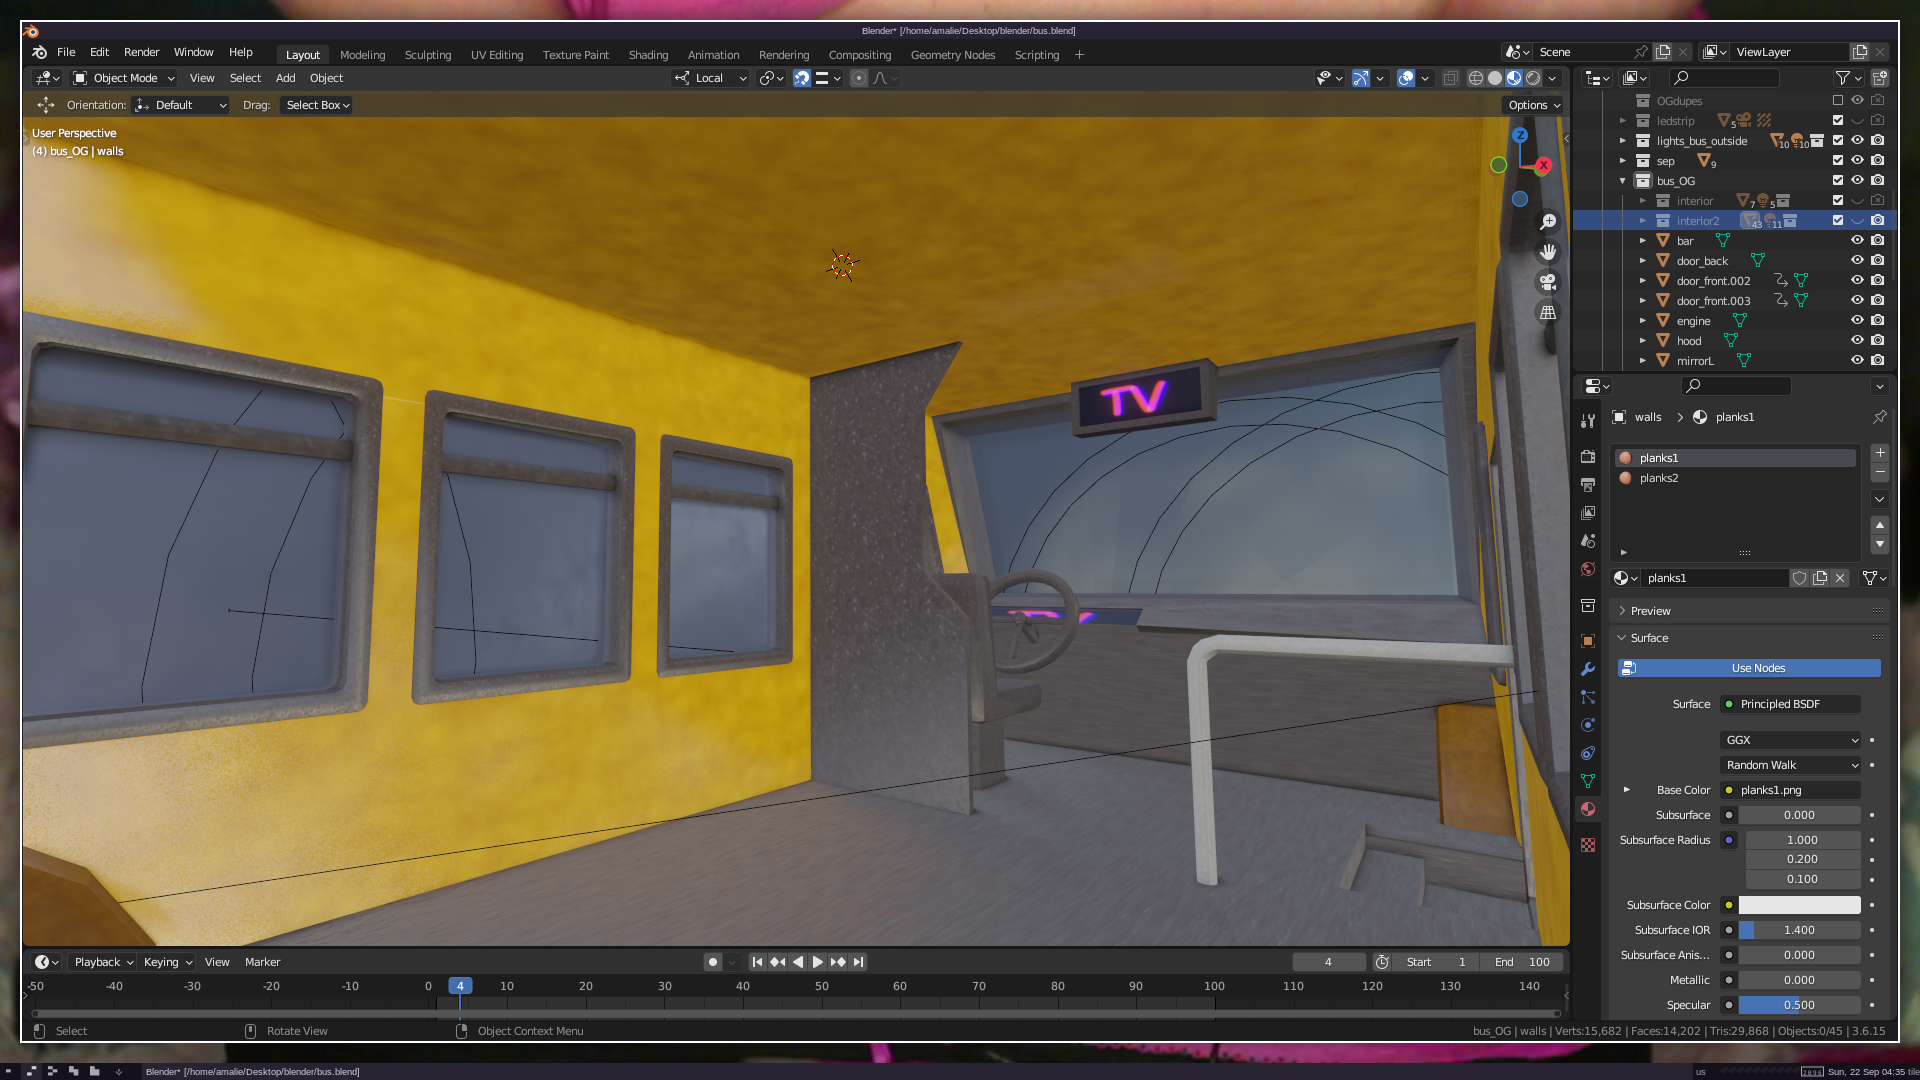Click the zoom magnifier viewport gizmo
Screen dimensions: 1920x1080
coord(1548,222)
